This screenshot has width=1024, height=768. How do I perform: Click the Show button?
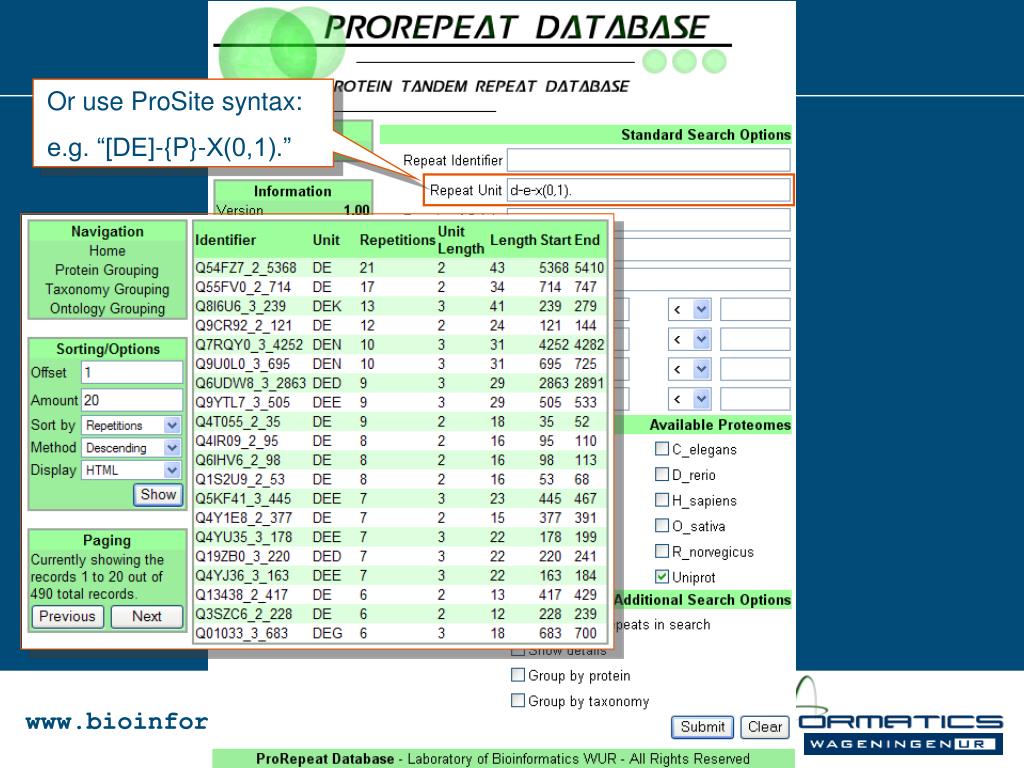[x=158, y=494]
